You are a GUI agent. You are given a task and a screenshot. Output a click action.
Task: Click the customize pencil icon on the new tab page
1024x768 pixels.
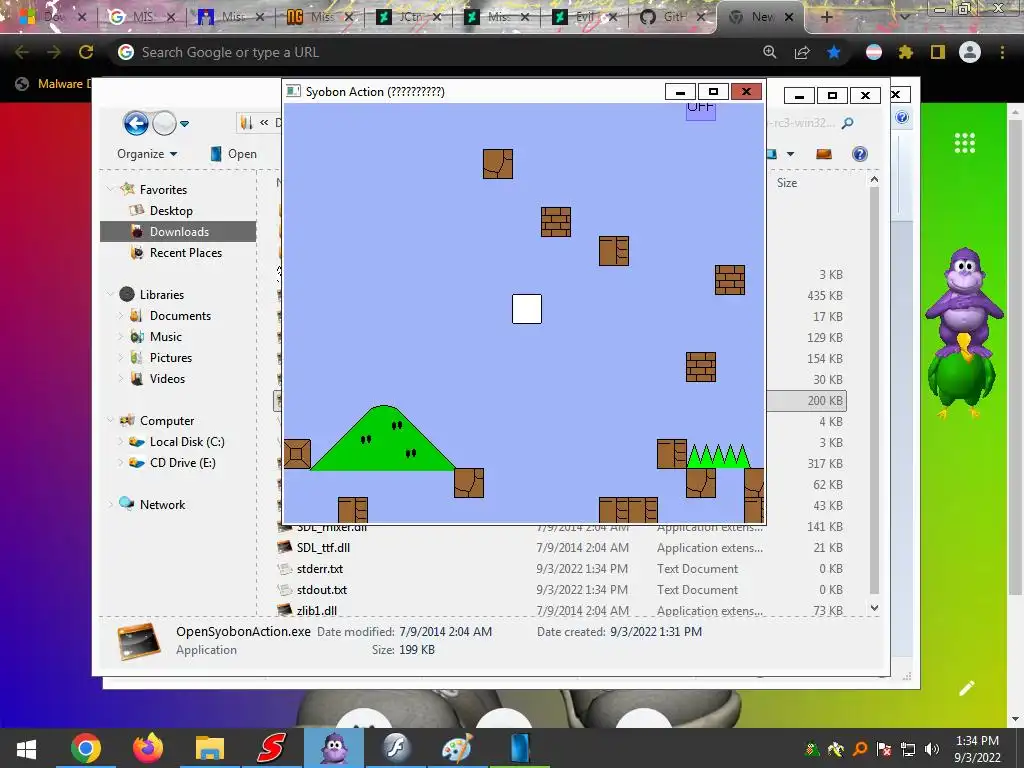967,688
